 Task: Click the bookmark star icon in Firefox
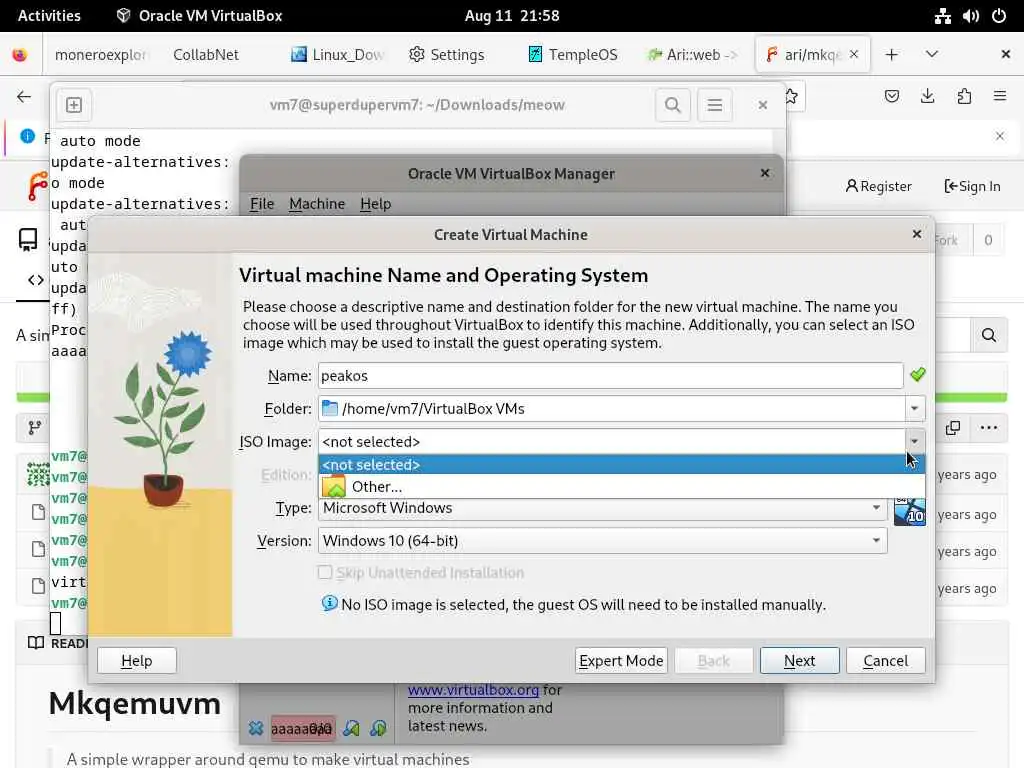point(791,97)
